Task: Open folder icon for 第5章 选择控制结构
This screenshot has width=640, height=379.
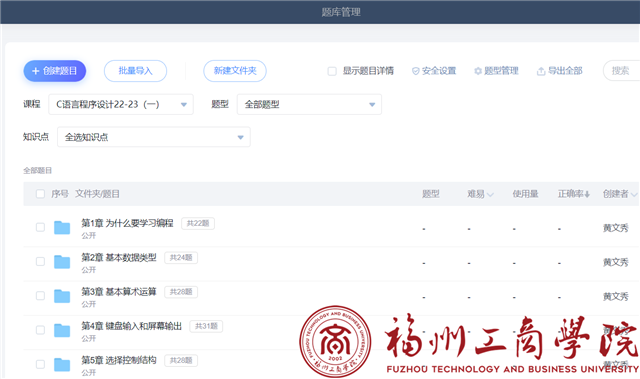Action: 62,365
